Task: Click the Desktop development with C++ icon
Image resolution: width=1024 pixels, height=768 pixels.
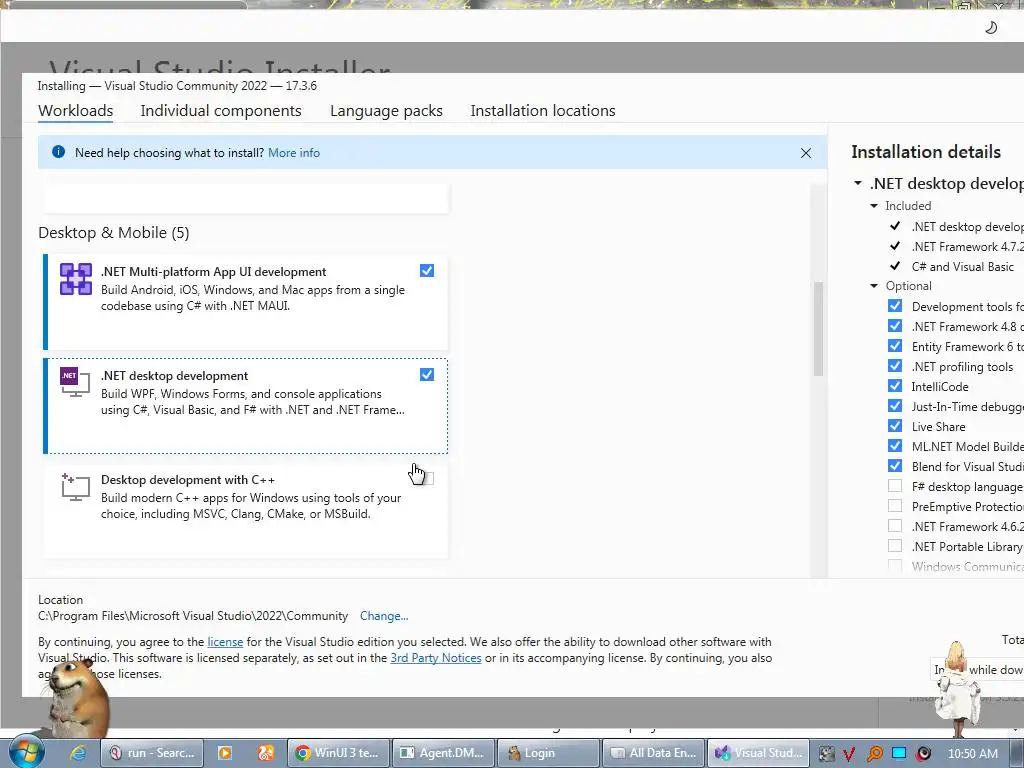Action: tap(75, 487)
